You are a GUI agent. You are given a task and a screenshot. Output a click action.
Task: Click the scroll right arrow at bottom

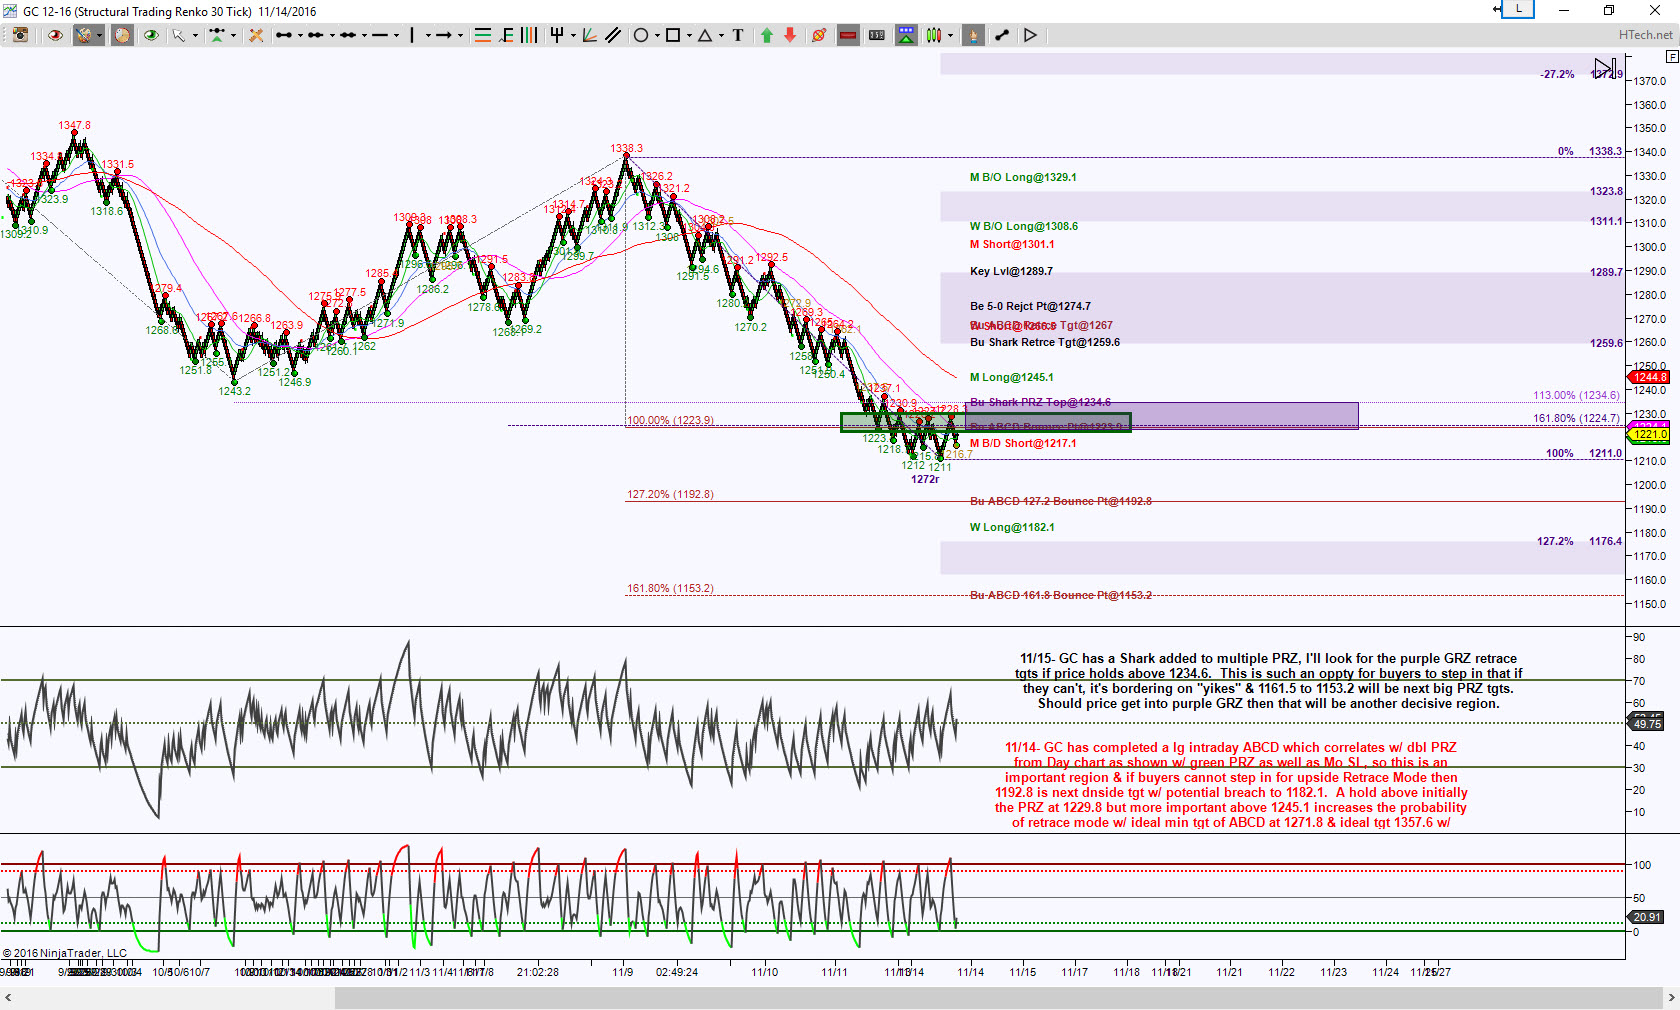click(1671, 998)
